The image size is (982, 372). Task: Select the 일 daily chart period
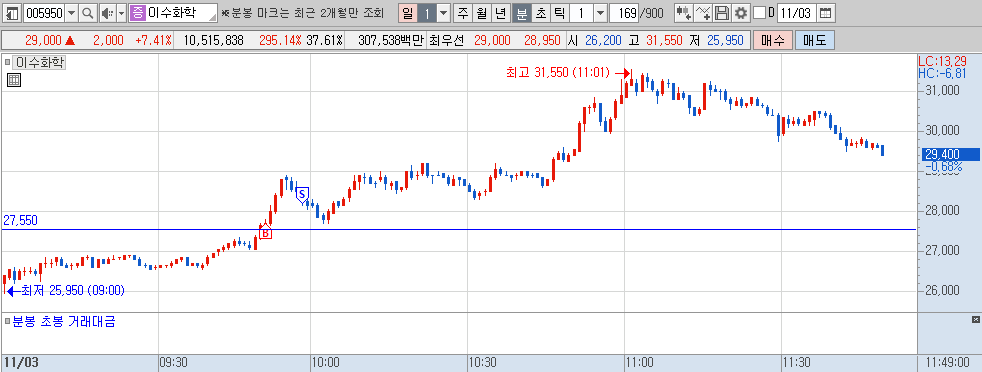407,13
